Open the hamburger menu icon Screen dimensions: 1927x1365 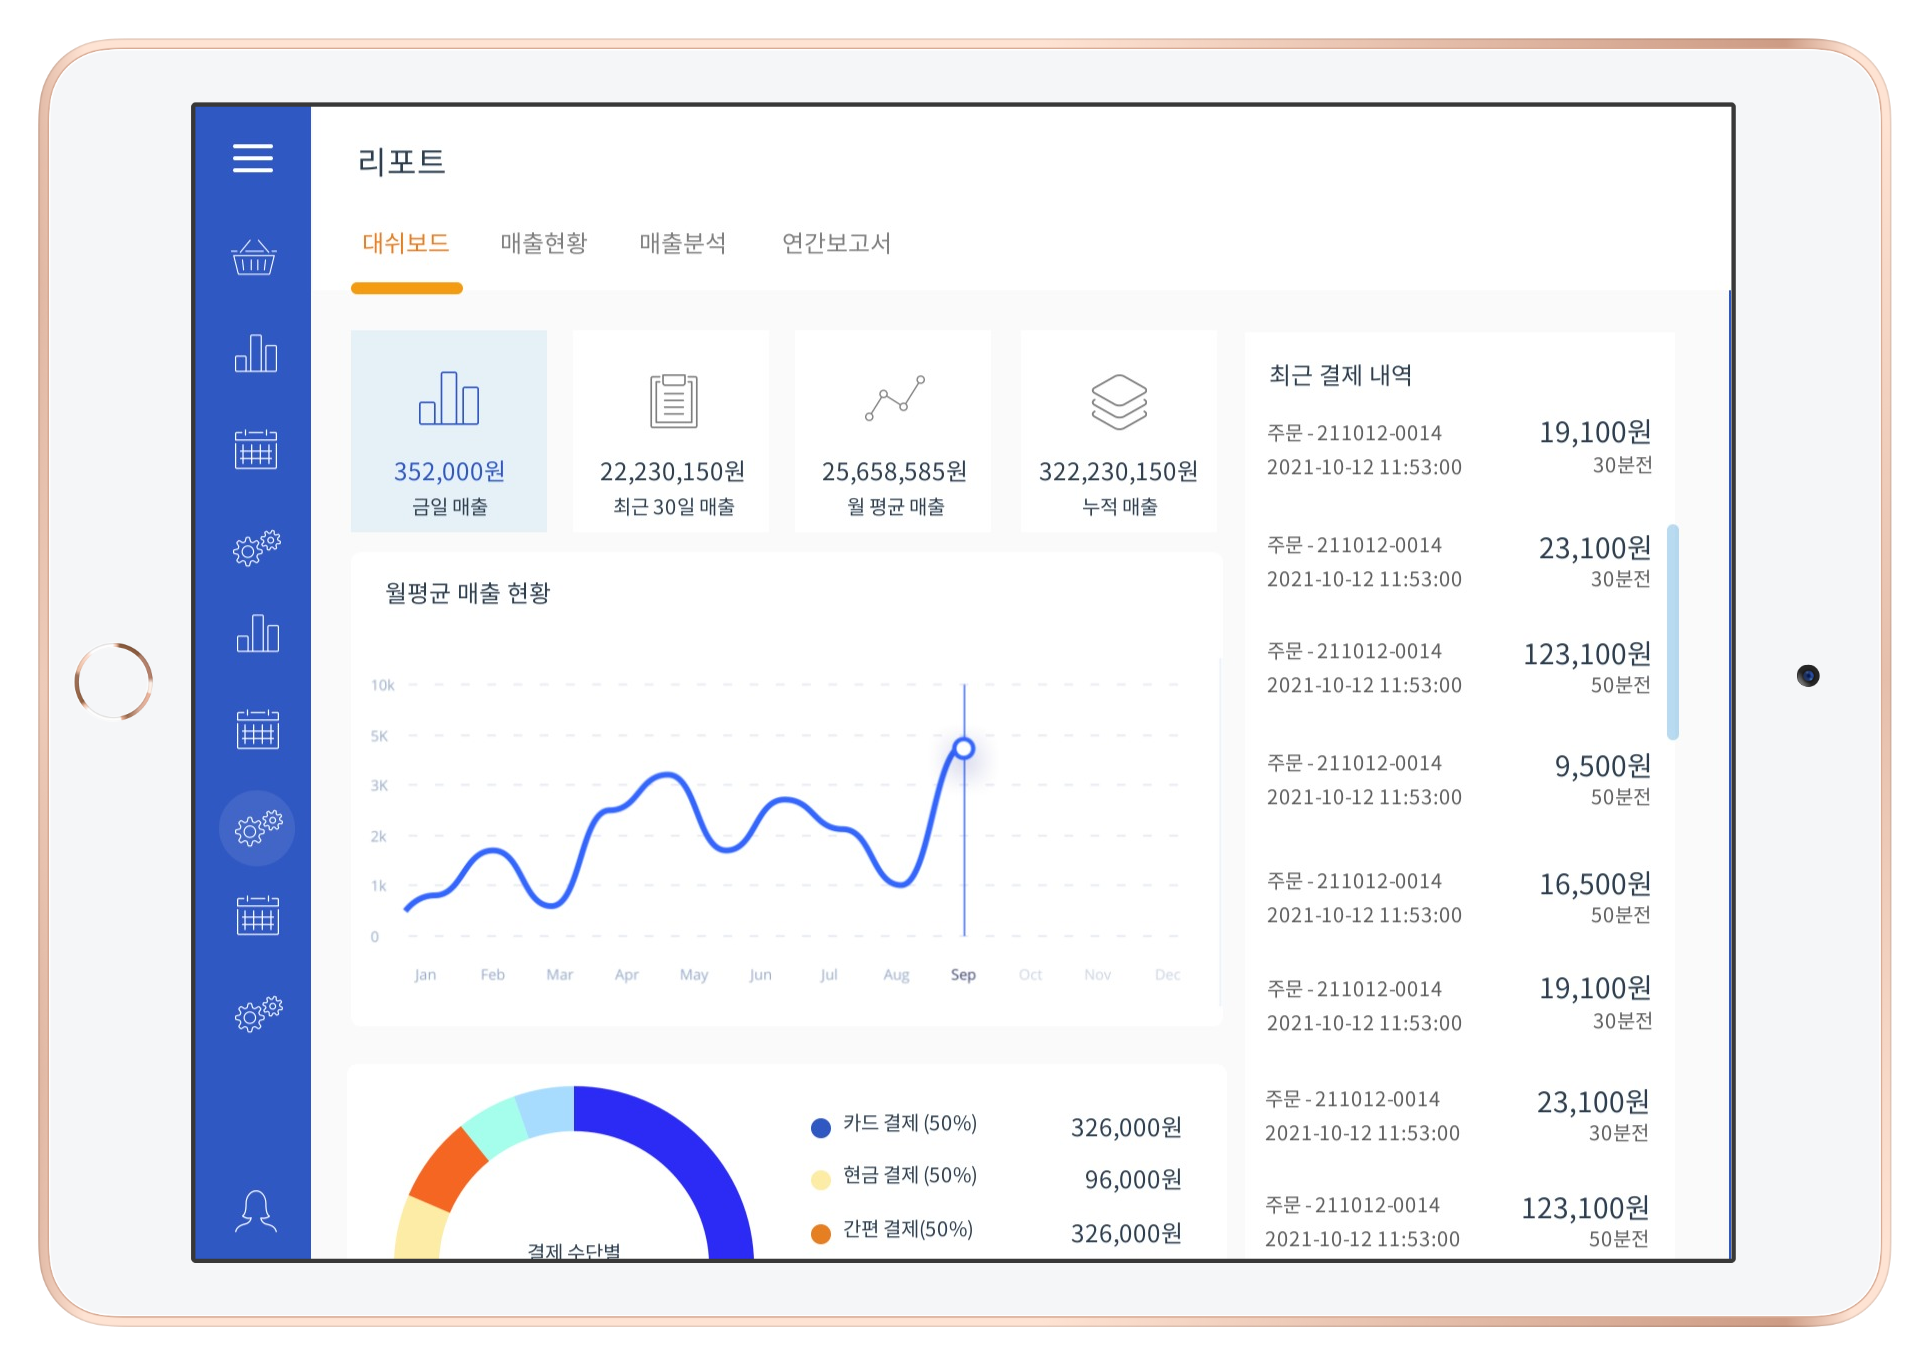[x=253, y=158]
